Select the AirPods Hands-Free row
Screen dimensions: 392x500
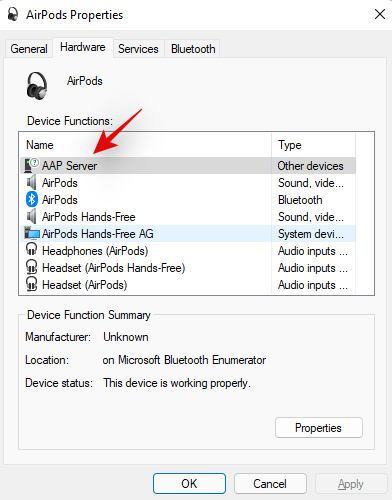tap(188, 217)
